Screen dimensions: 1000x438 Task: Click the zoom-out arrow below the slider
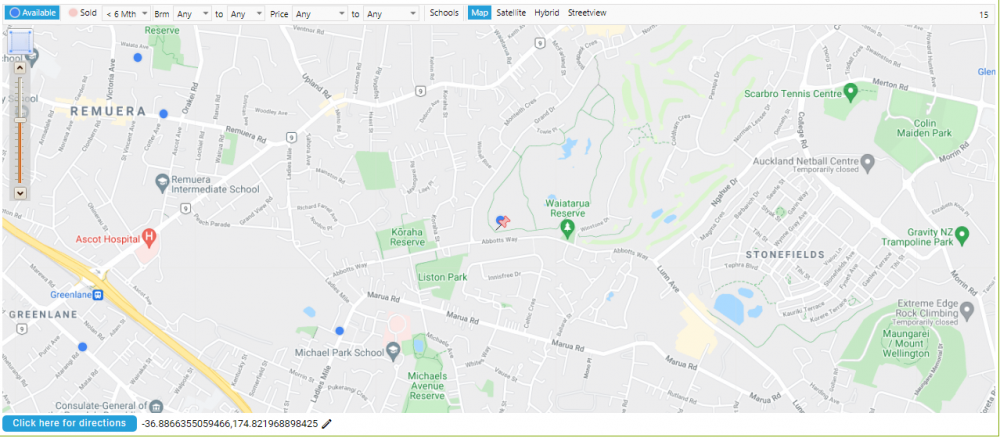pos(20,193)
